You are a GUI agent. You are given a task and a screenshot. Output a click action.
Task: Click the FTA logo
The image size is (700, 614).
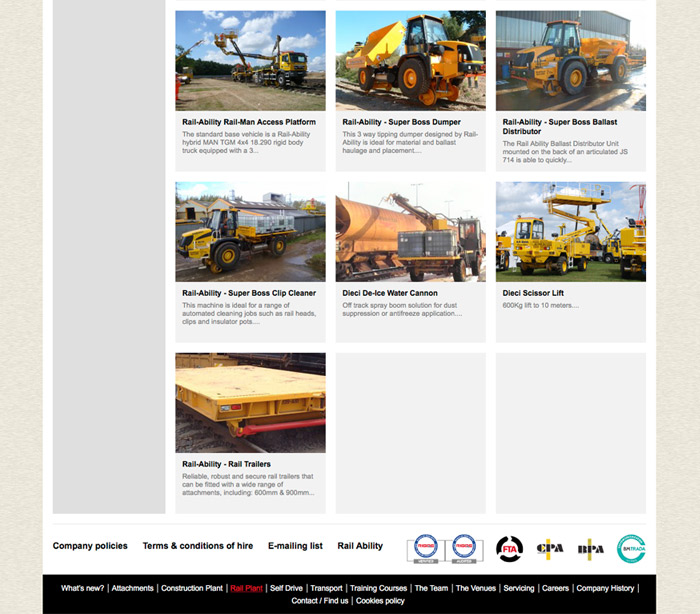[x=509, y=549]
